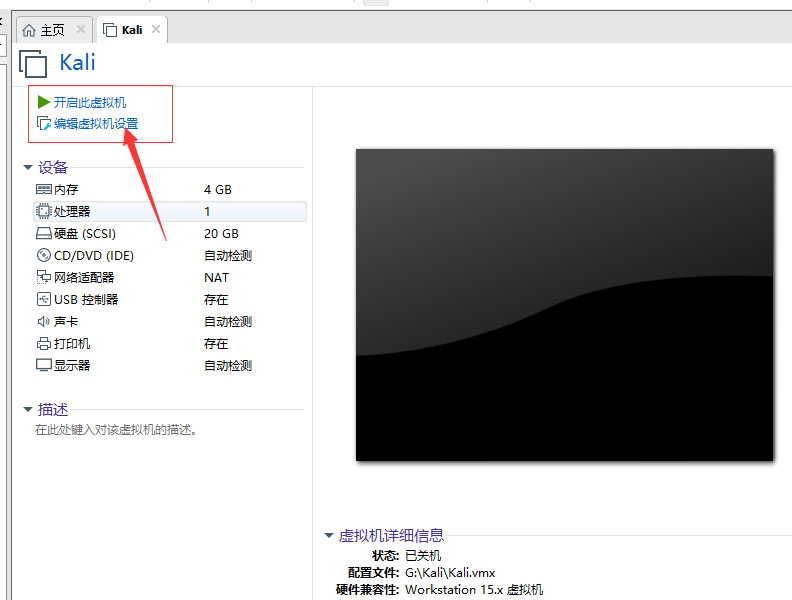
Task: Click the 自动检测 value for sound card
Action: 228,321
